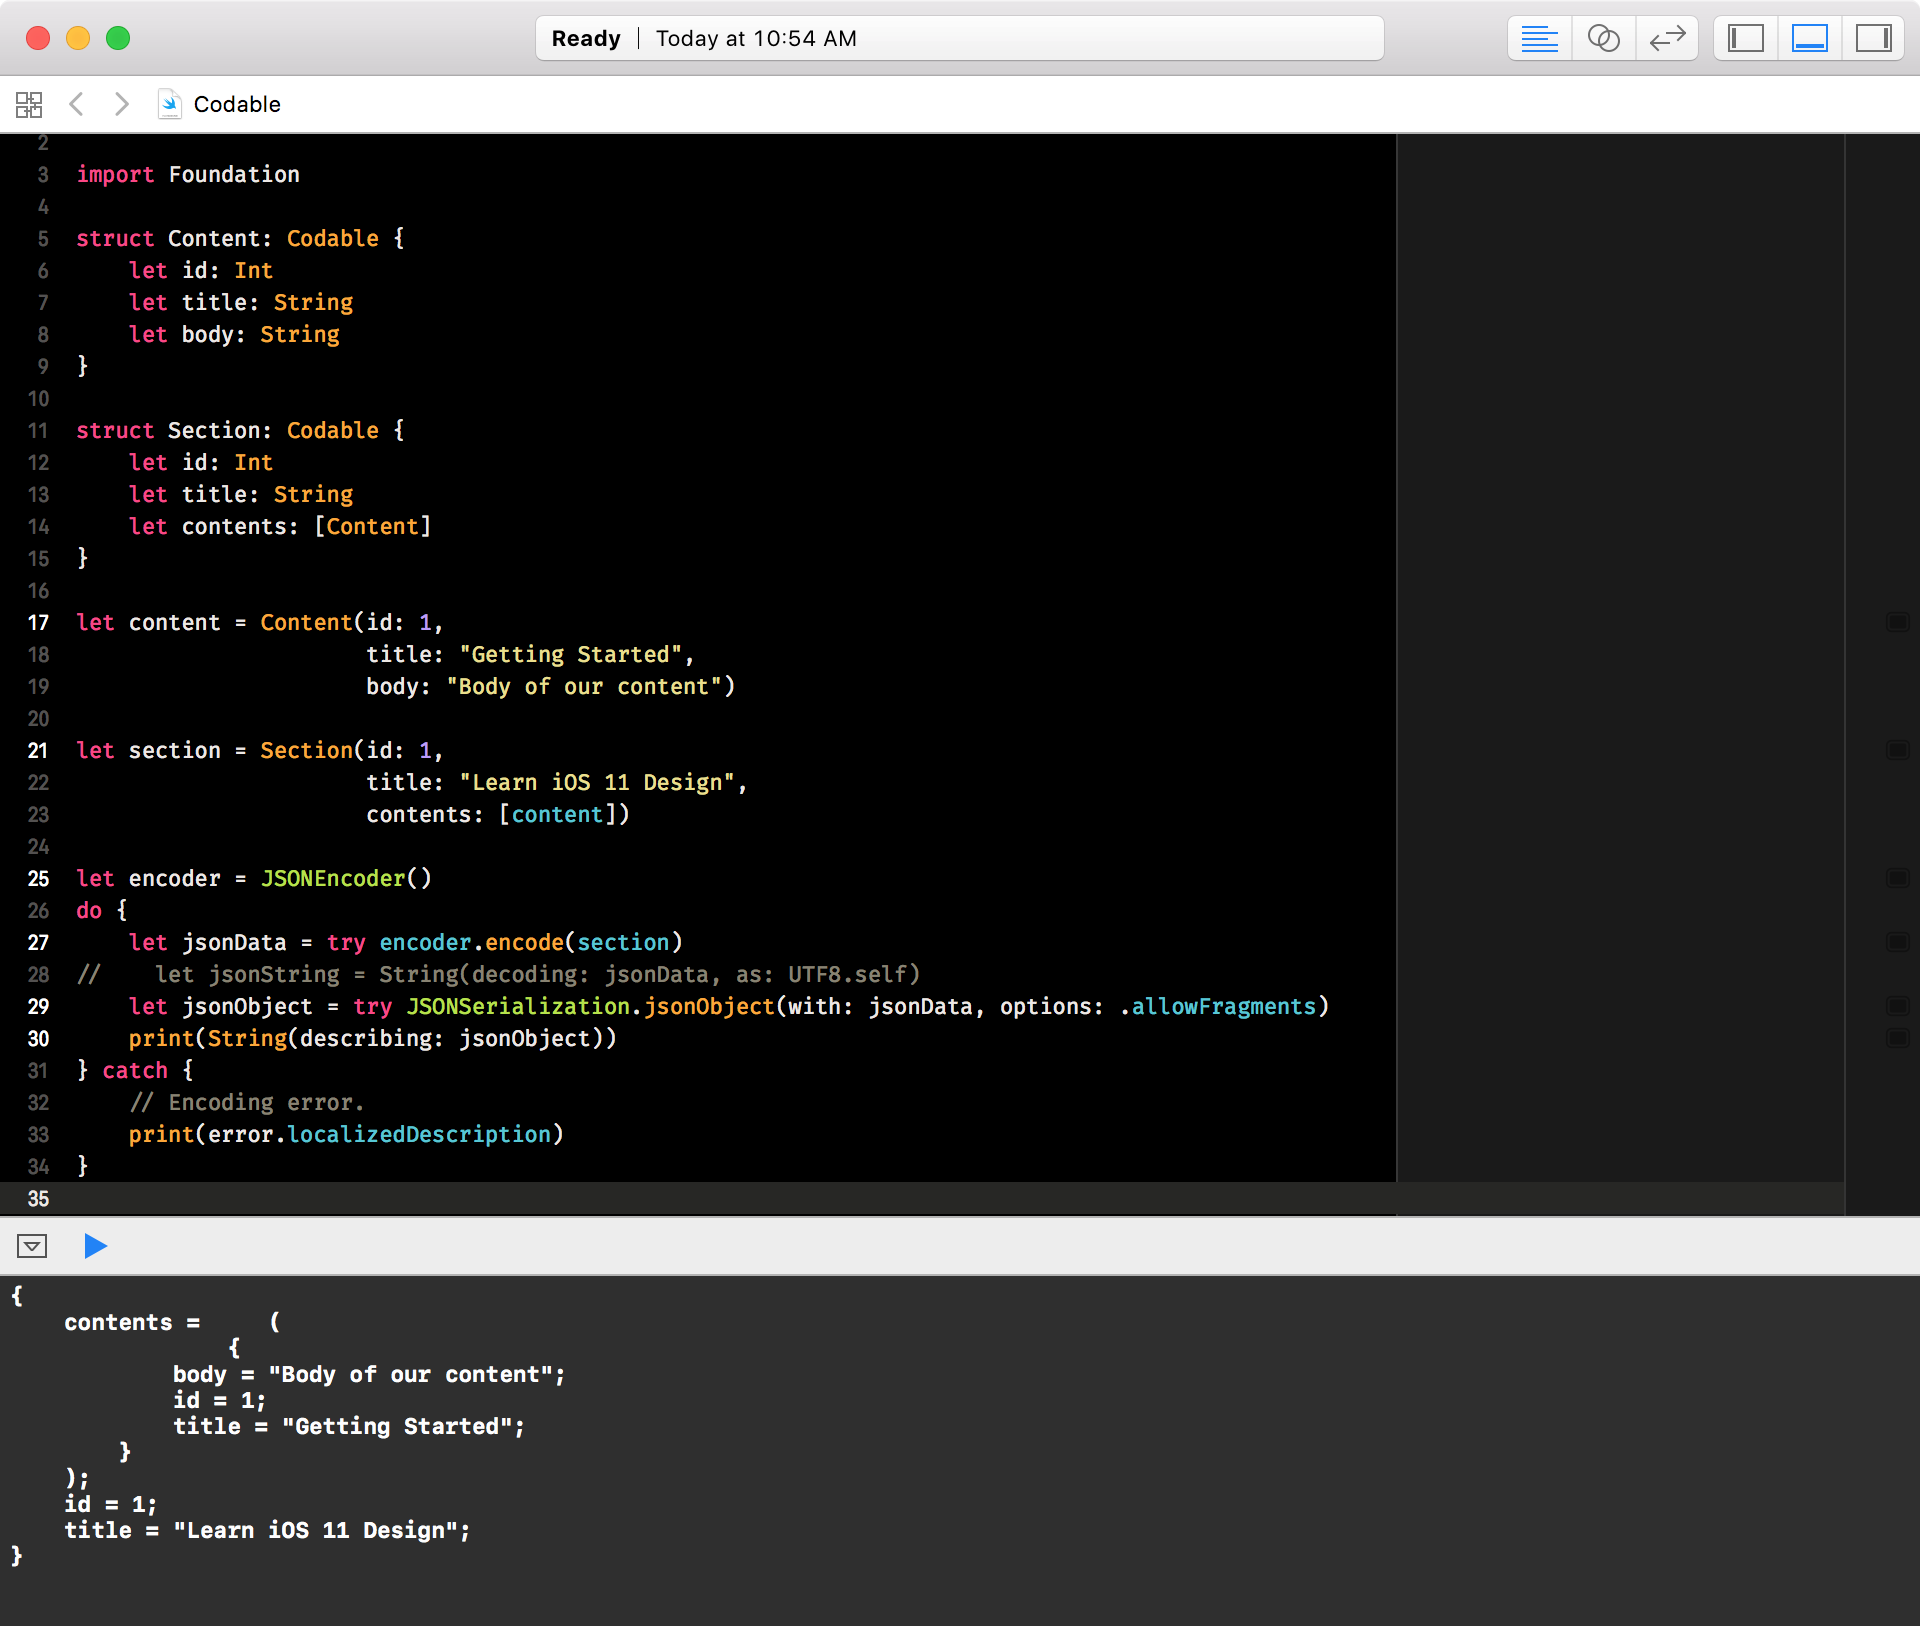Click '"Learn iOS 11 Design"' in code
1920x1626 pixels.
597,782
